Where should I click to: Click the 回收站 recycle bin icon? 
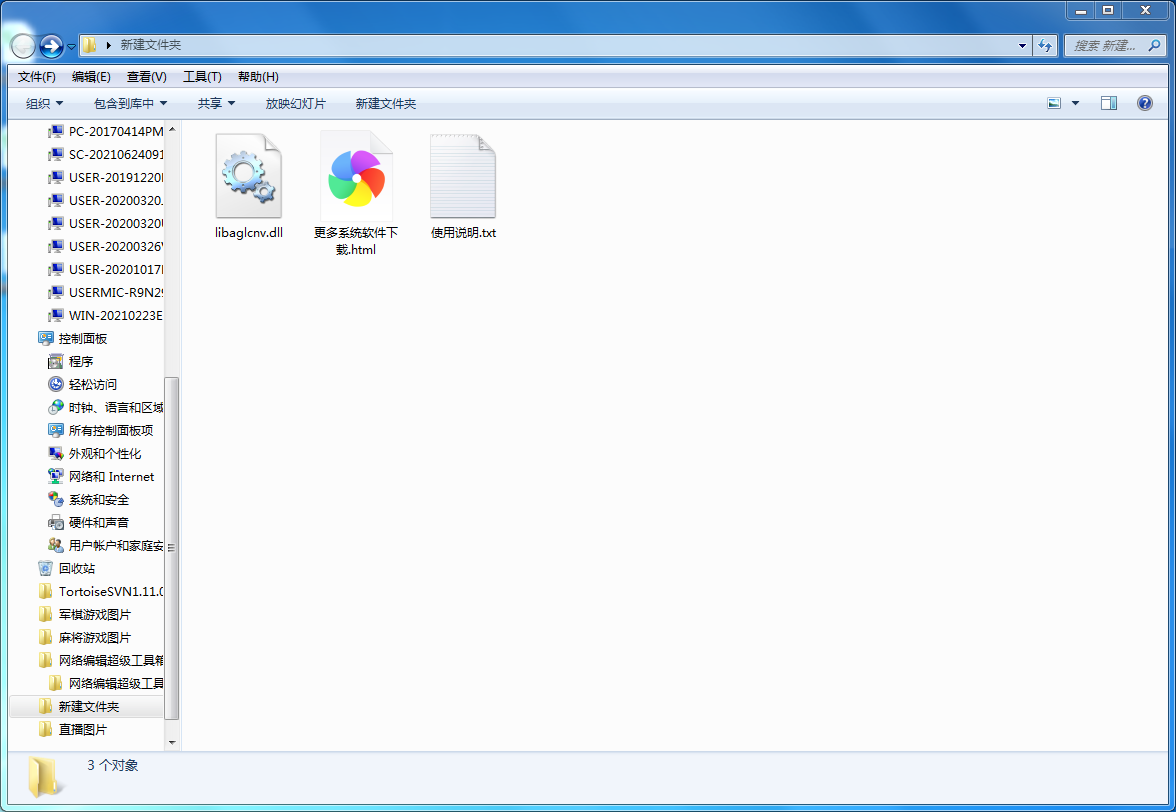coord(46,568)
